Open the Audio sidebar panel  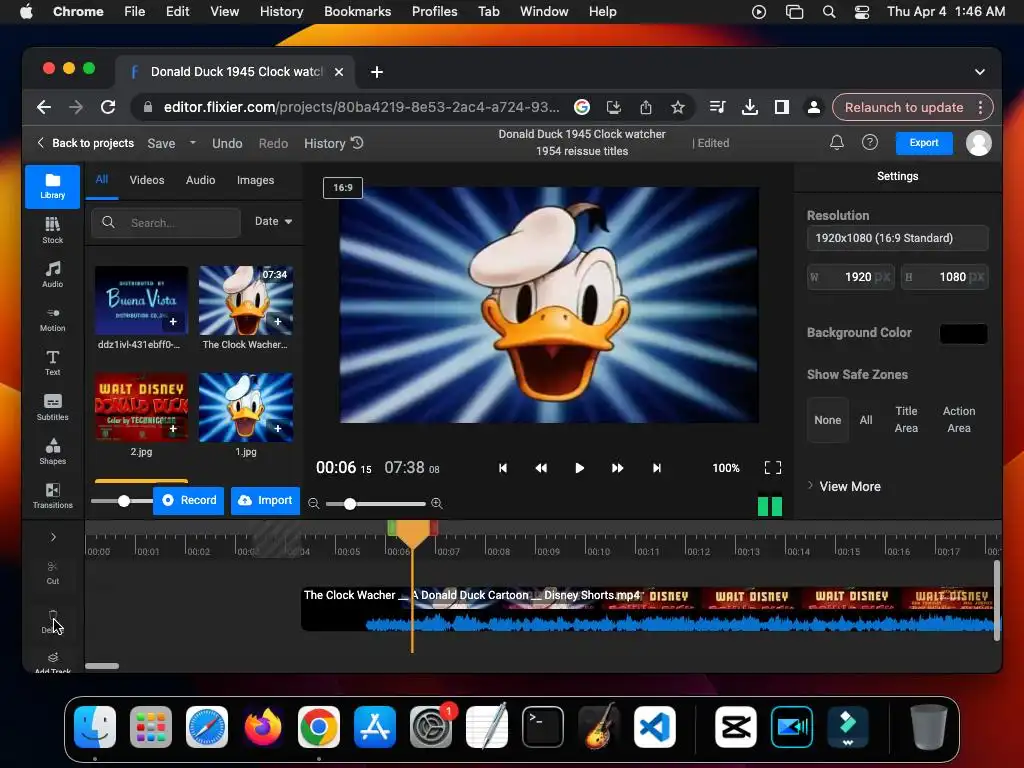click(52, 275)
